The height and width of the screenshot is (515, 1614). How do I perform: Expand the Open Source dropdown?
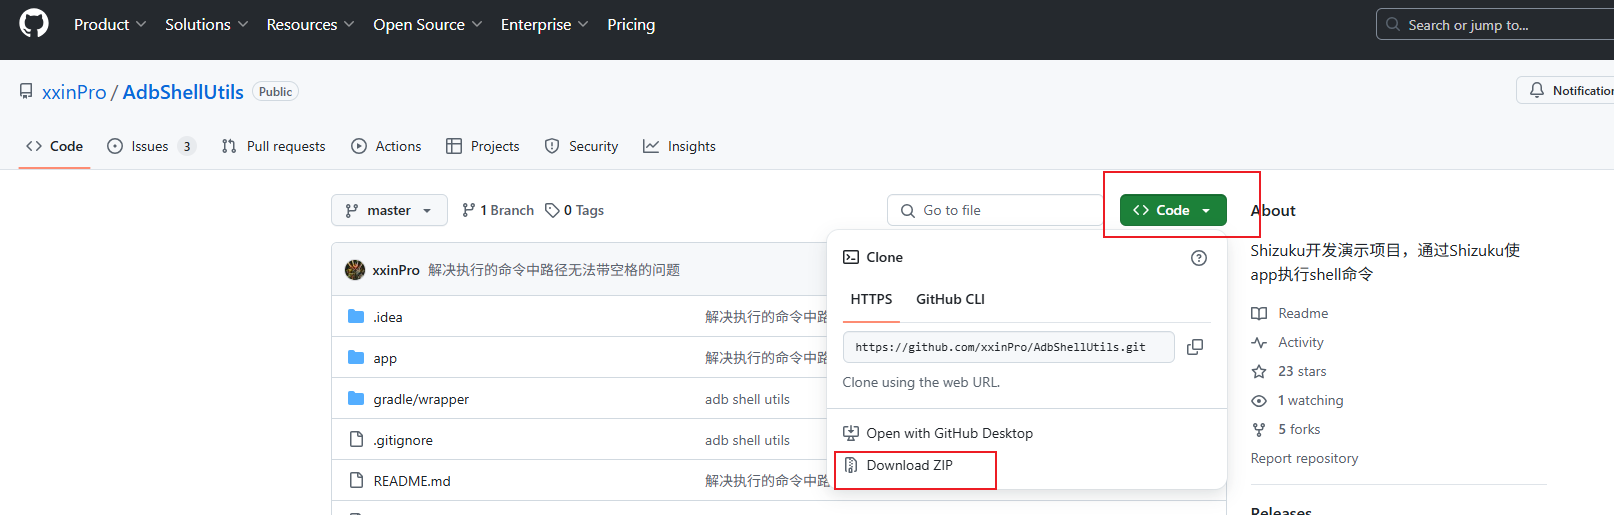pyautogui.click(x=428, y=24)
